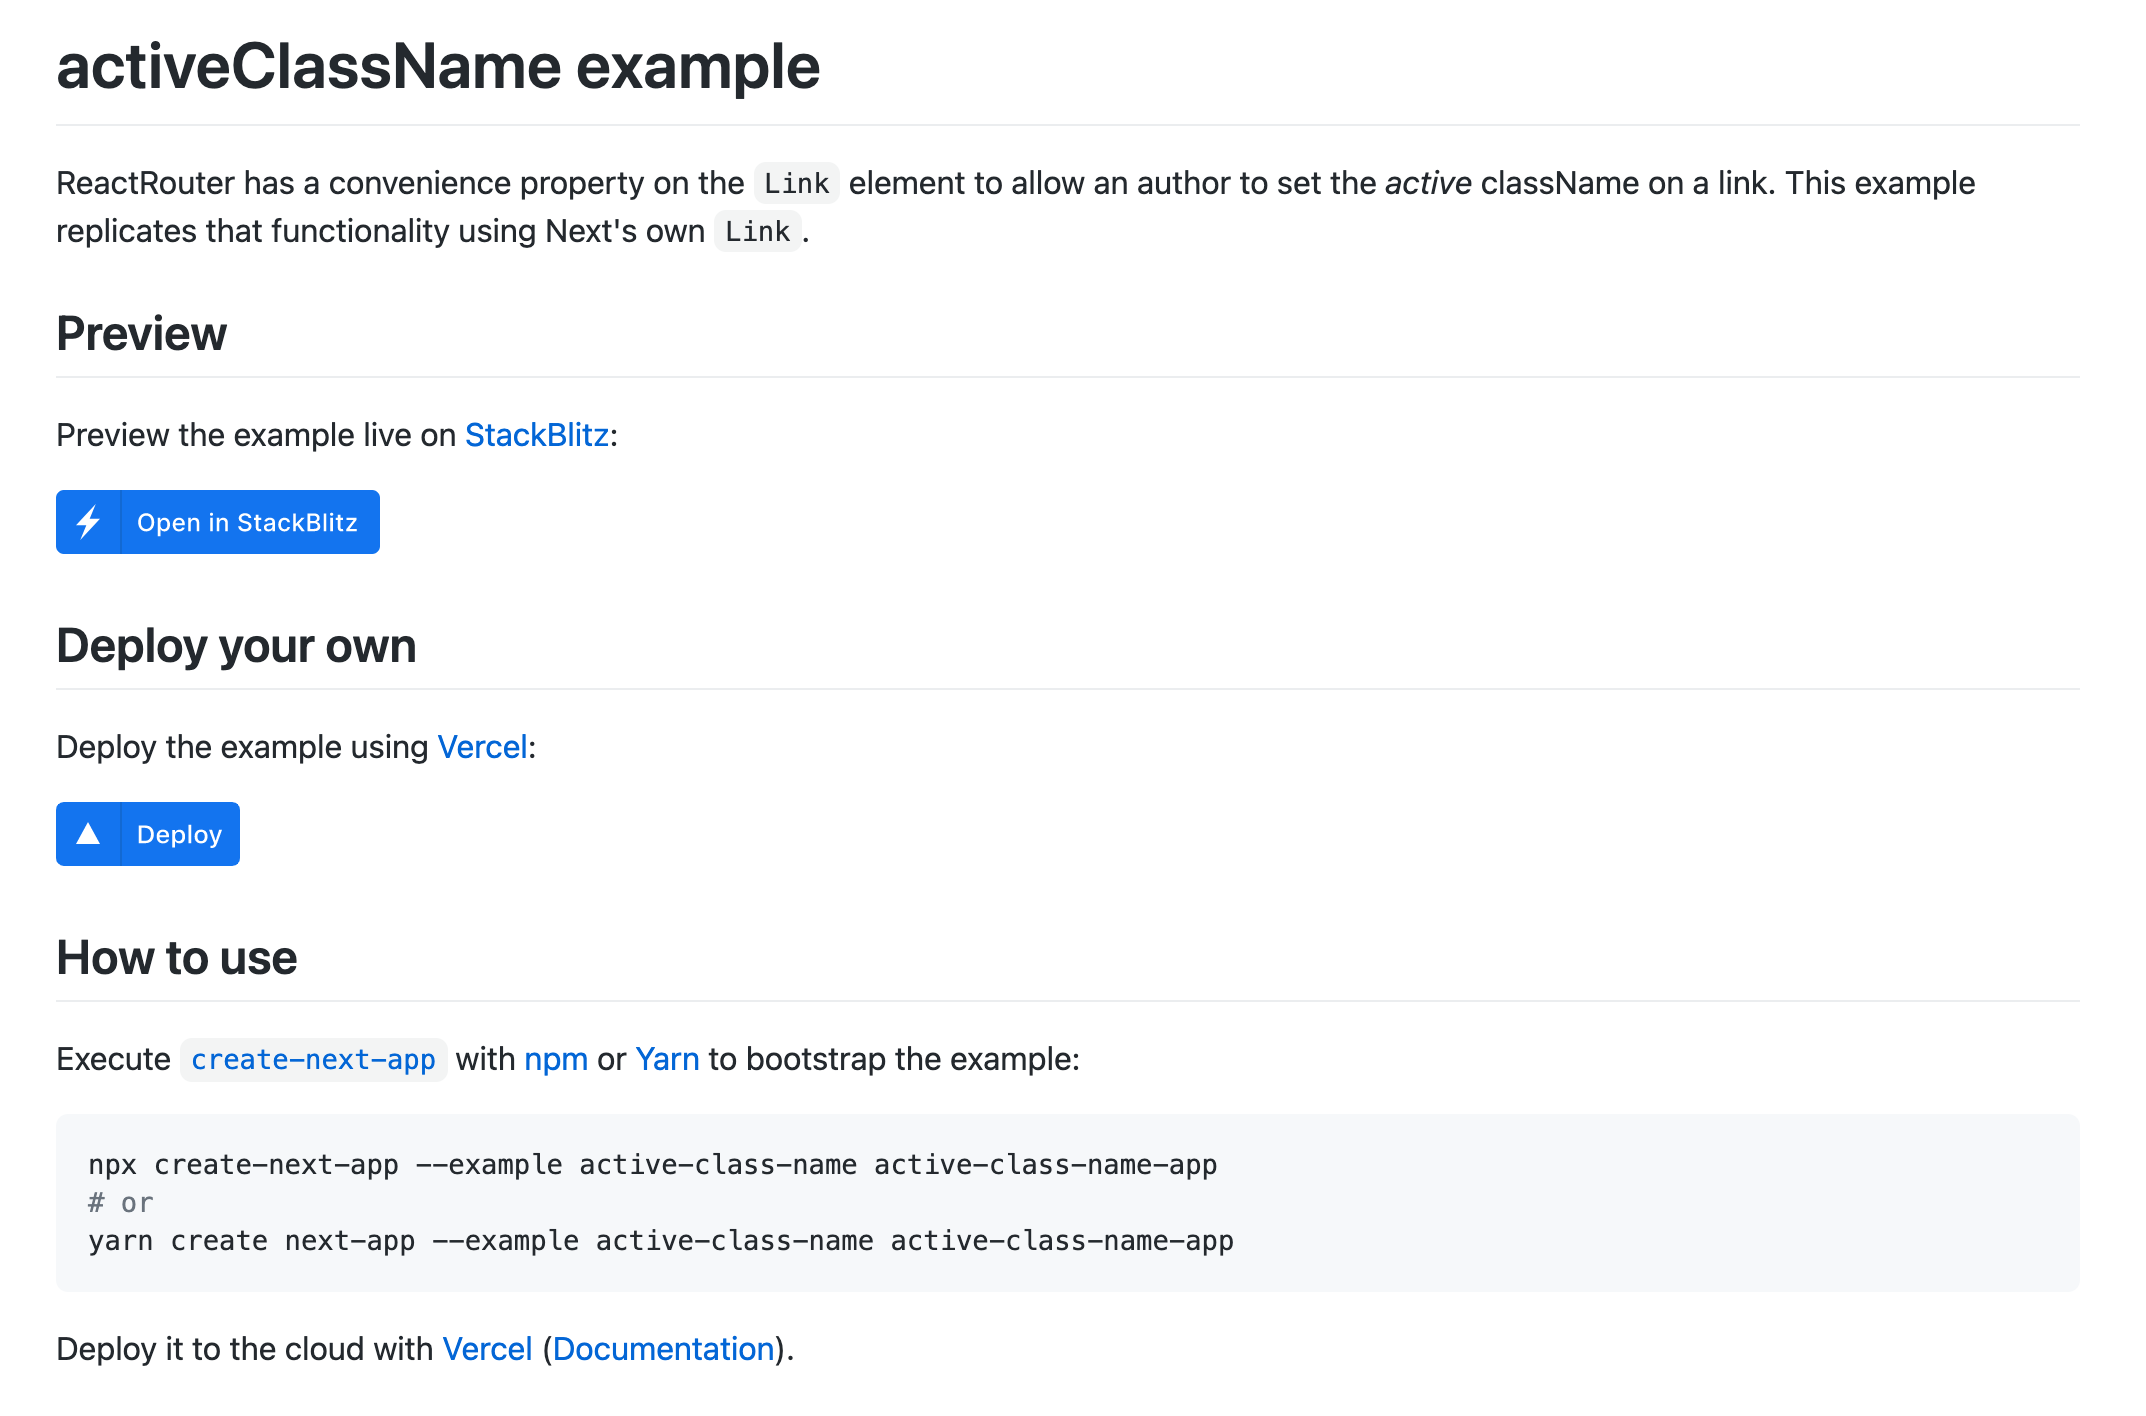Click the Deploy your own heading
2146x1416 pixels.
coord(236,646)
